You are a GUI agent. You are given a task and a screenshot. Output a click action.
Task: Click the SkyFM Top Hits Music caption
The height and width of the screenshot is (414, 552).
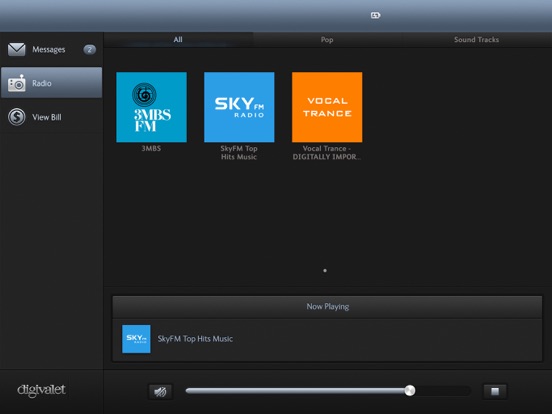click(239, 152)
